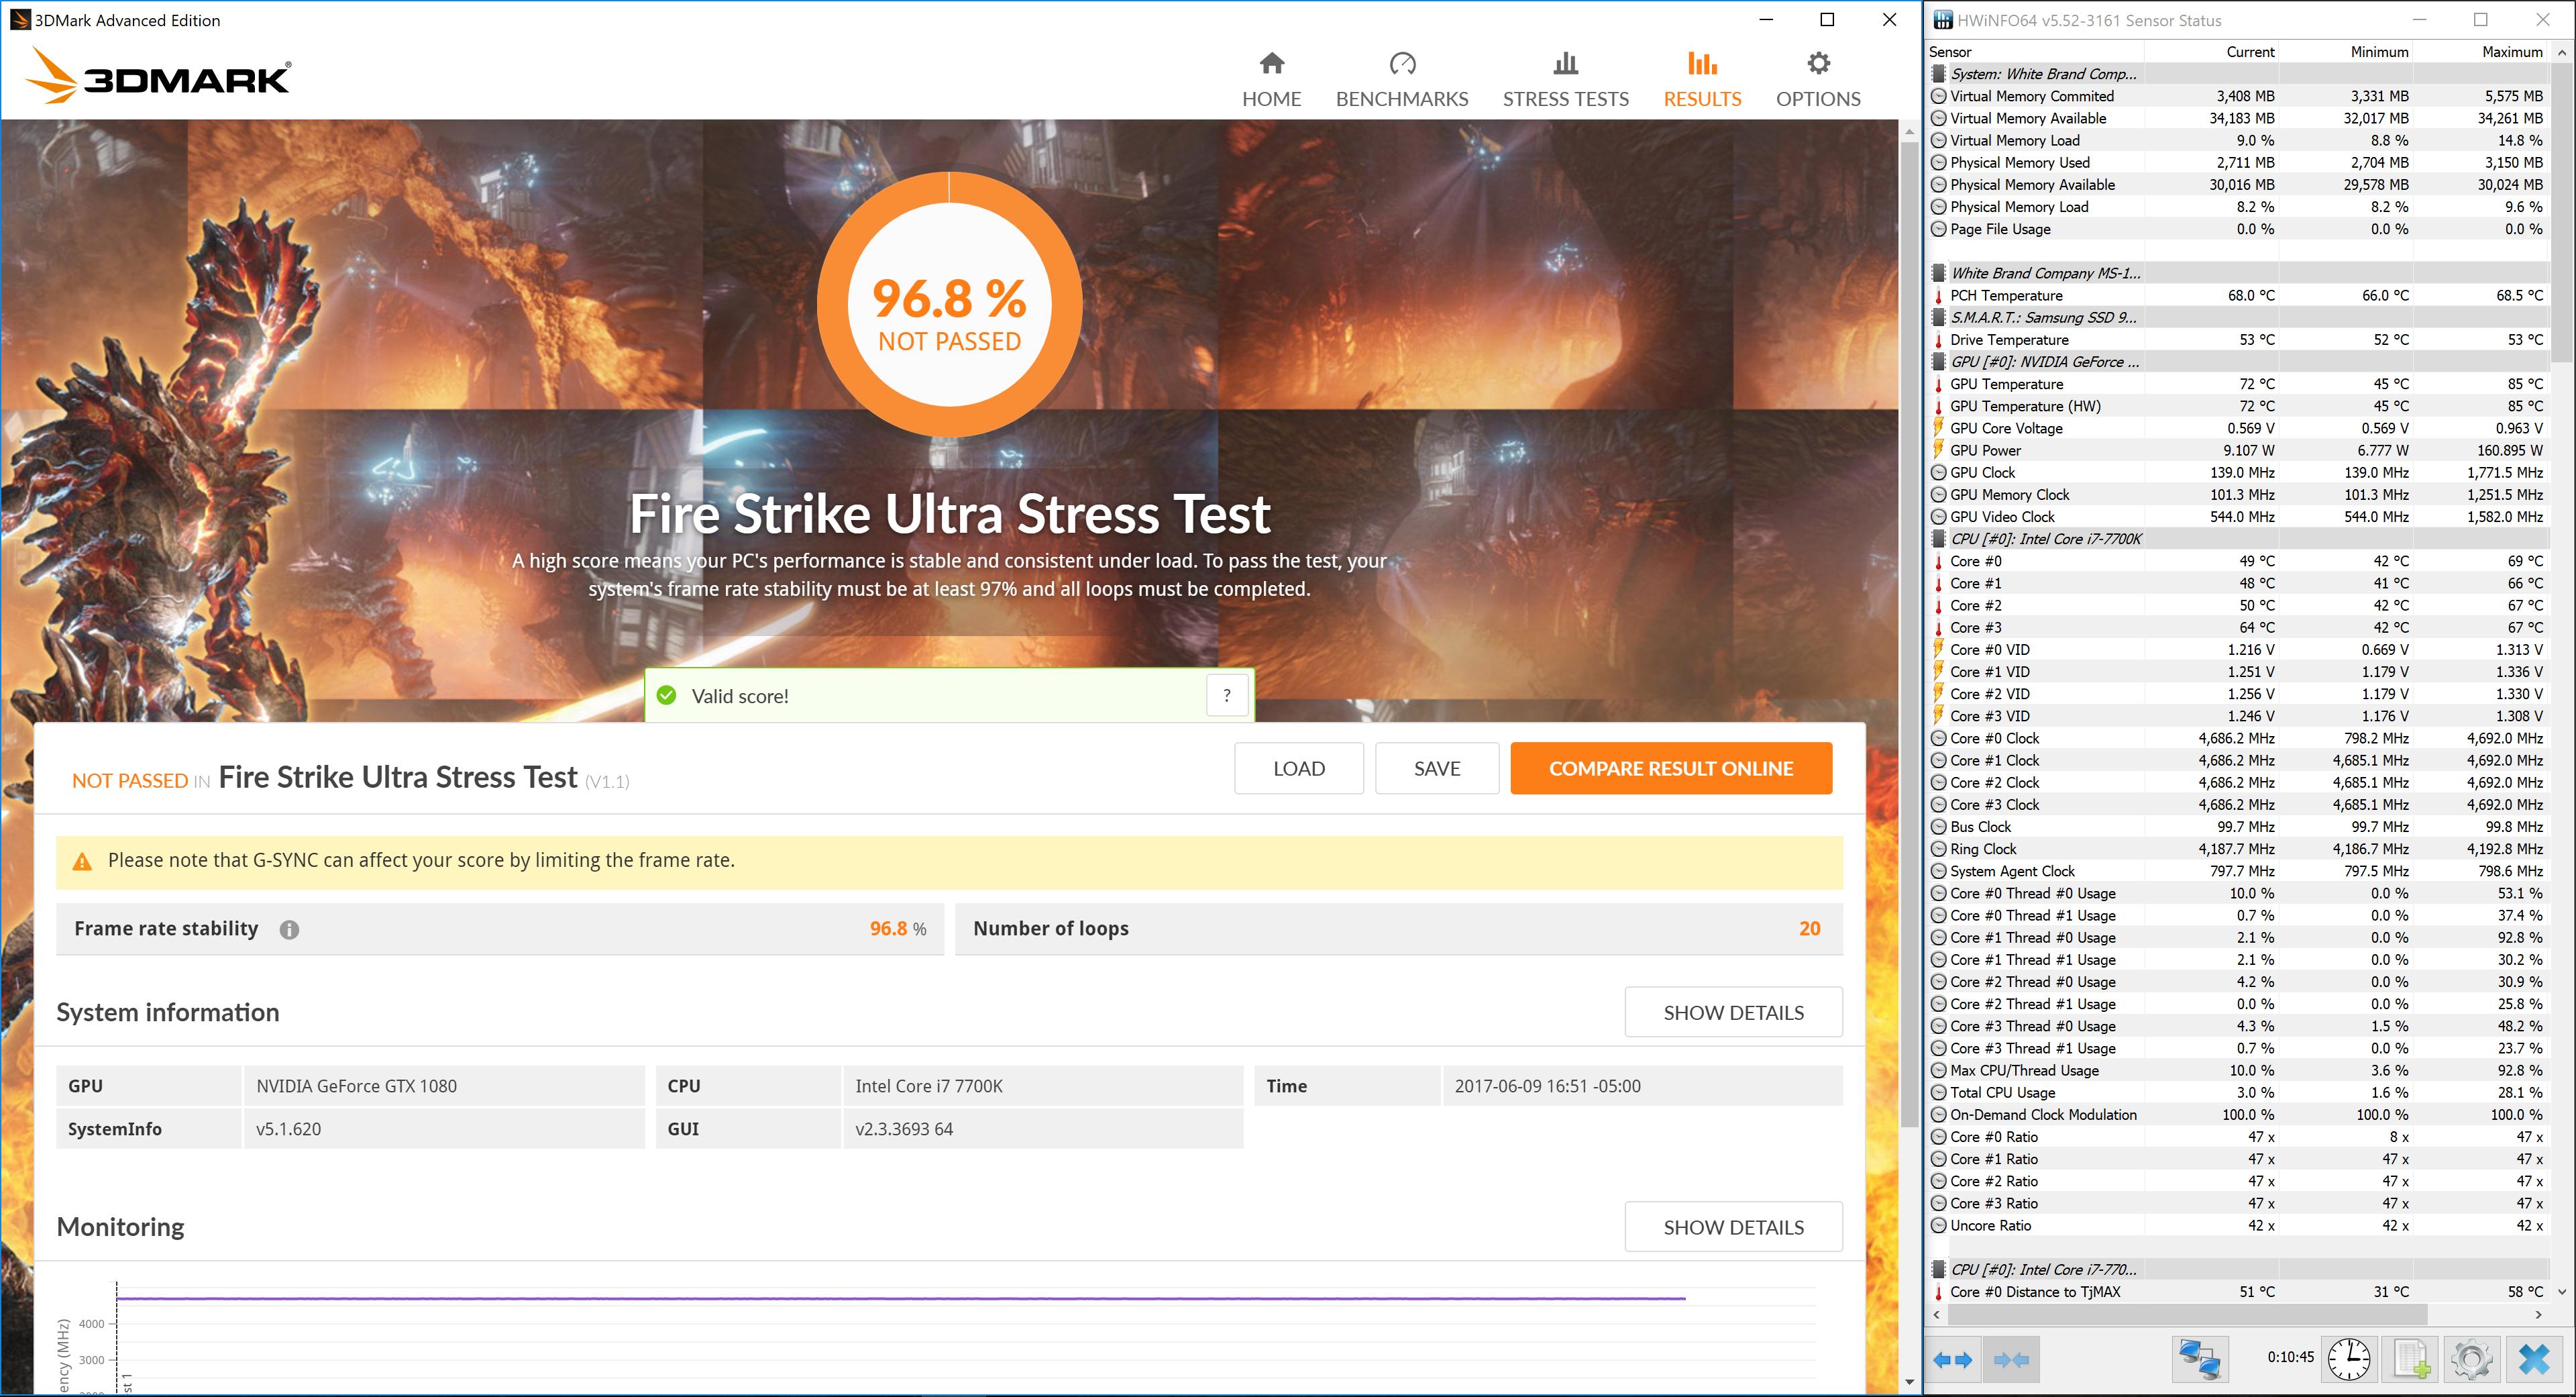Click the HWiNFO shrink columns arrows icon

2011,1360
